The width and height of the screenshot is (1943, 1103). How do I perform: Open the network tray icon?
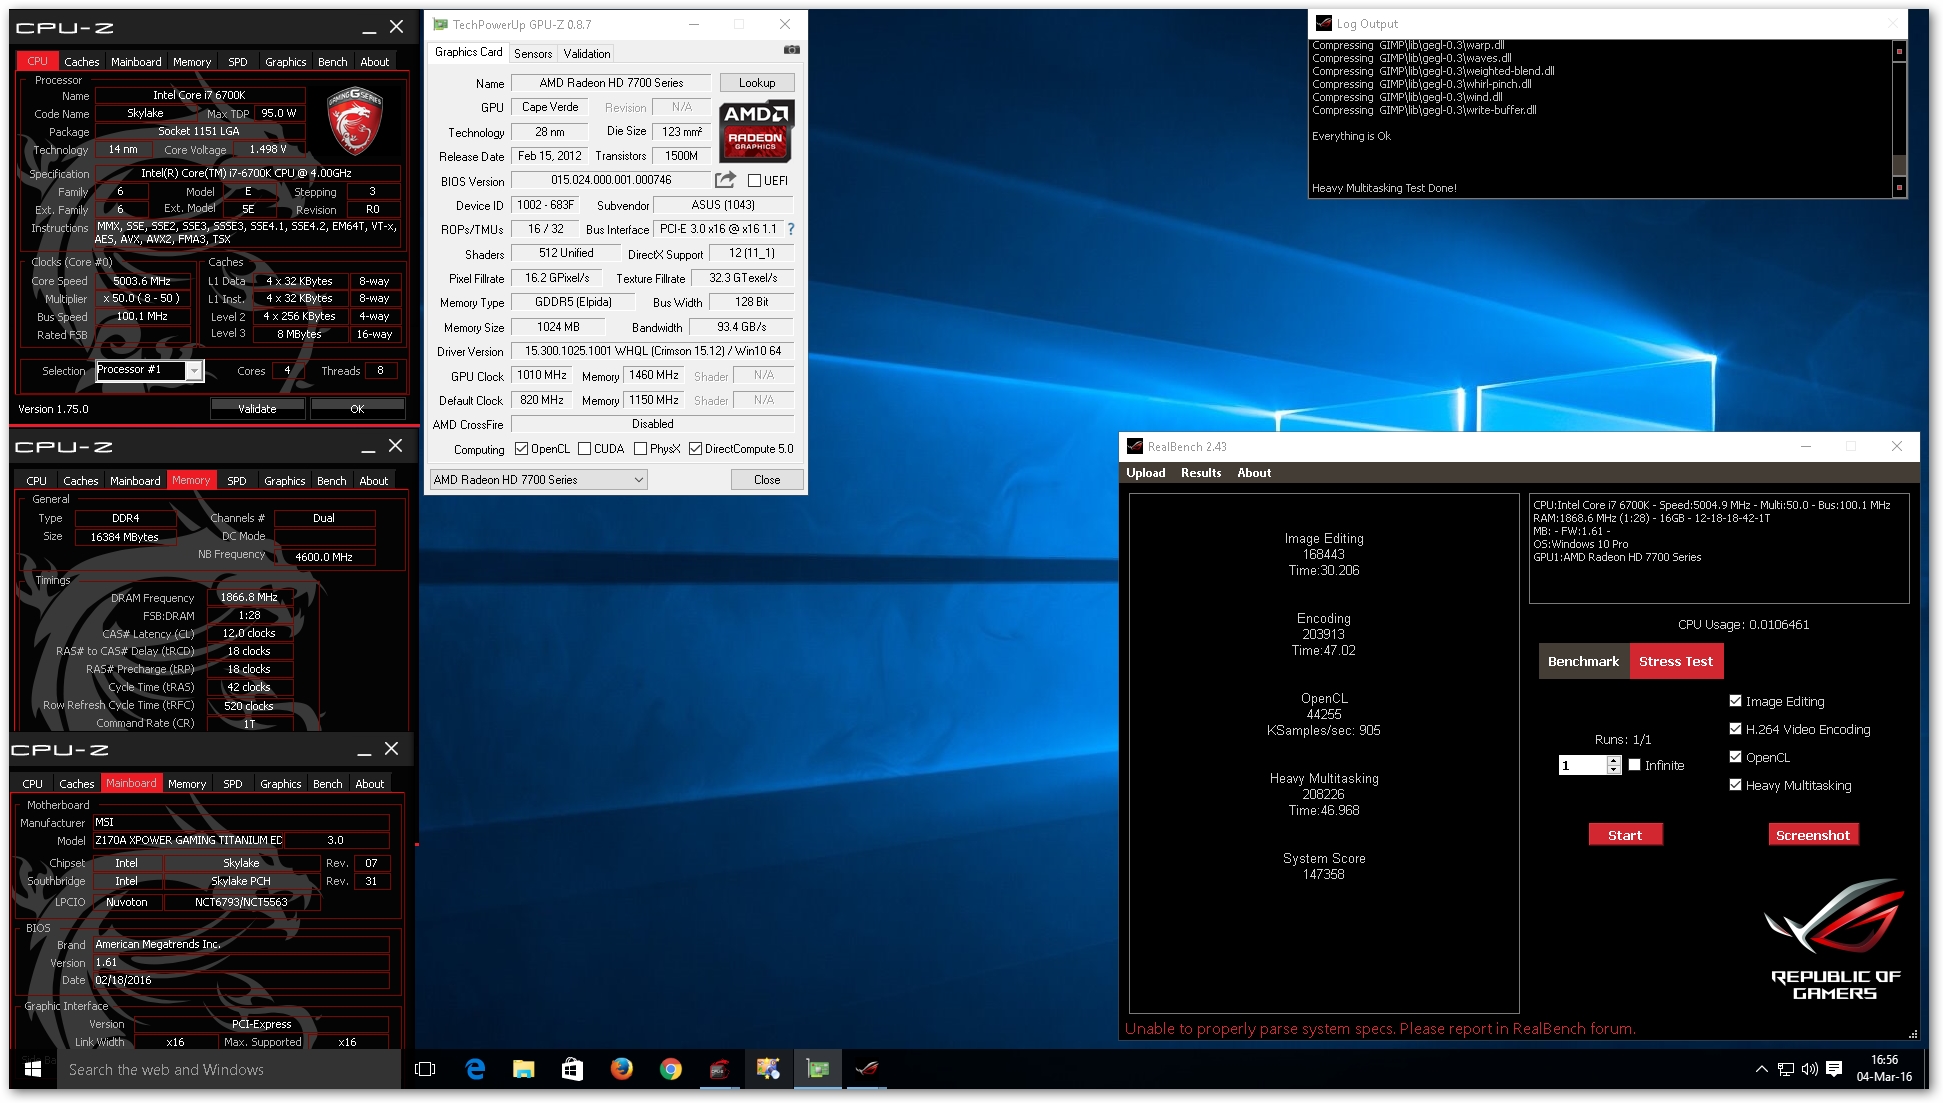(x=1786, y=1069)
